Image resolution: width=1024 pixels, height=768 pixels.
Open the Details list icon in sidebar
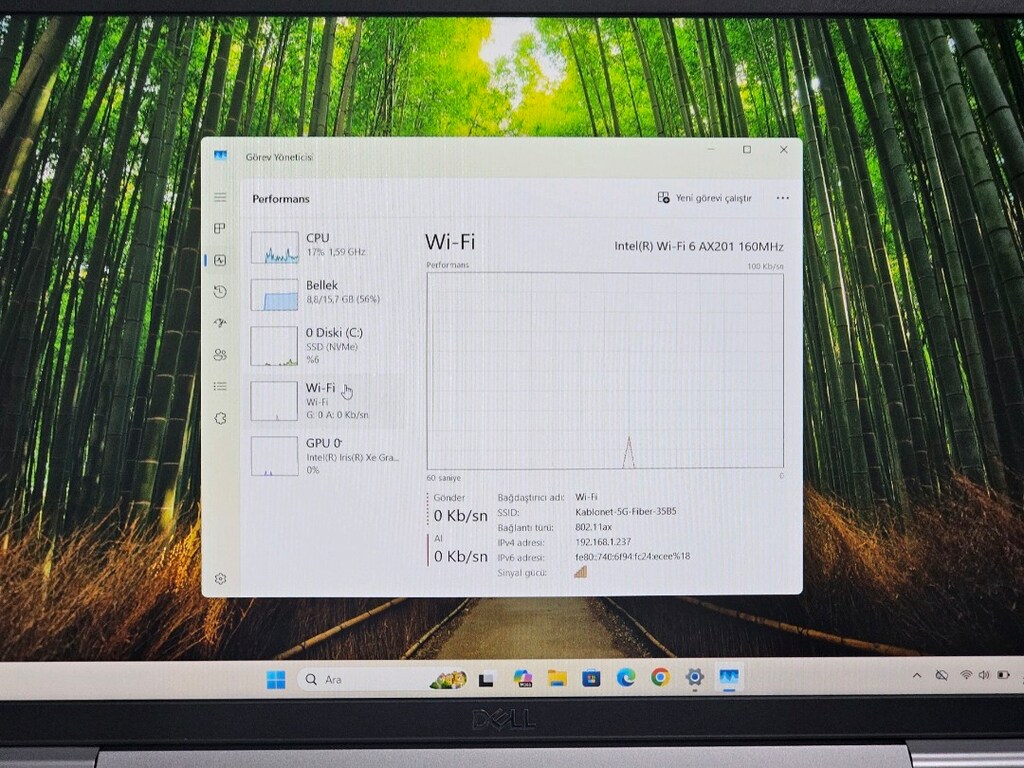point(220,386)
